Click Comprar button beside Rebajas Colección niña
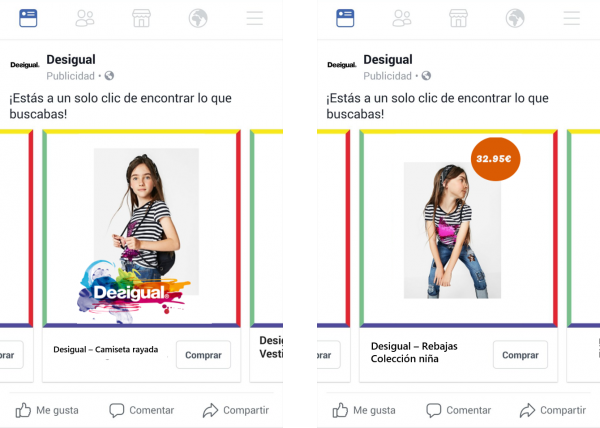 coord(520,355)
